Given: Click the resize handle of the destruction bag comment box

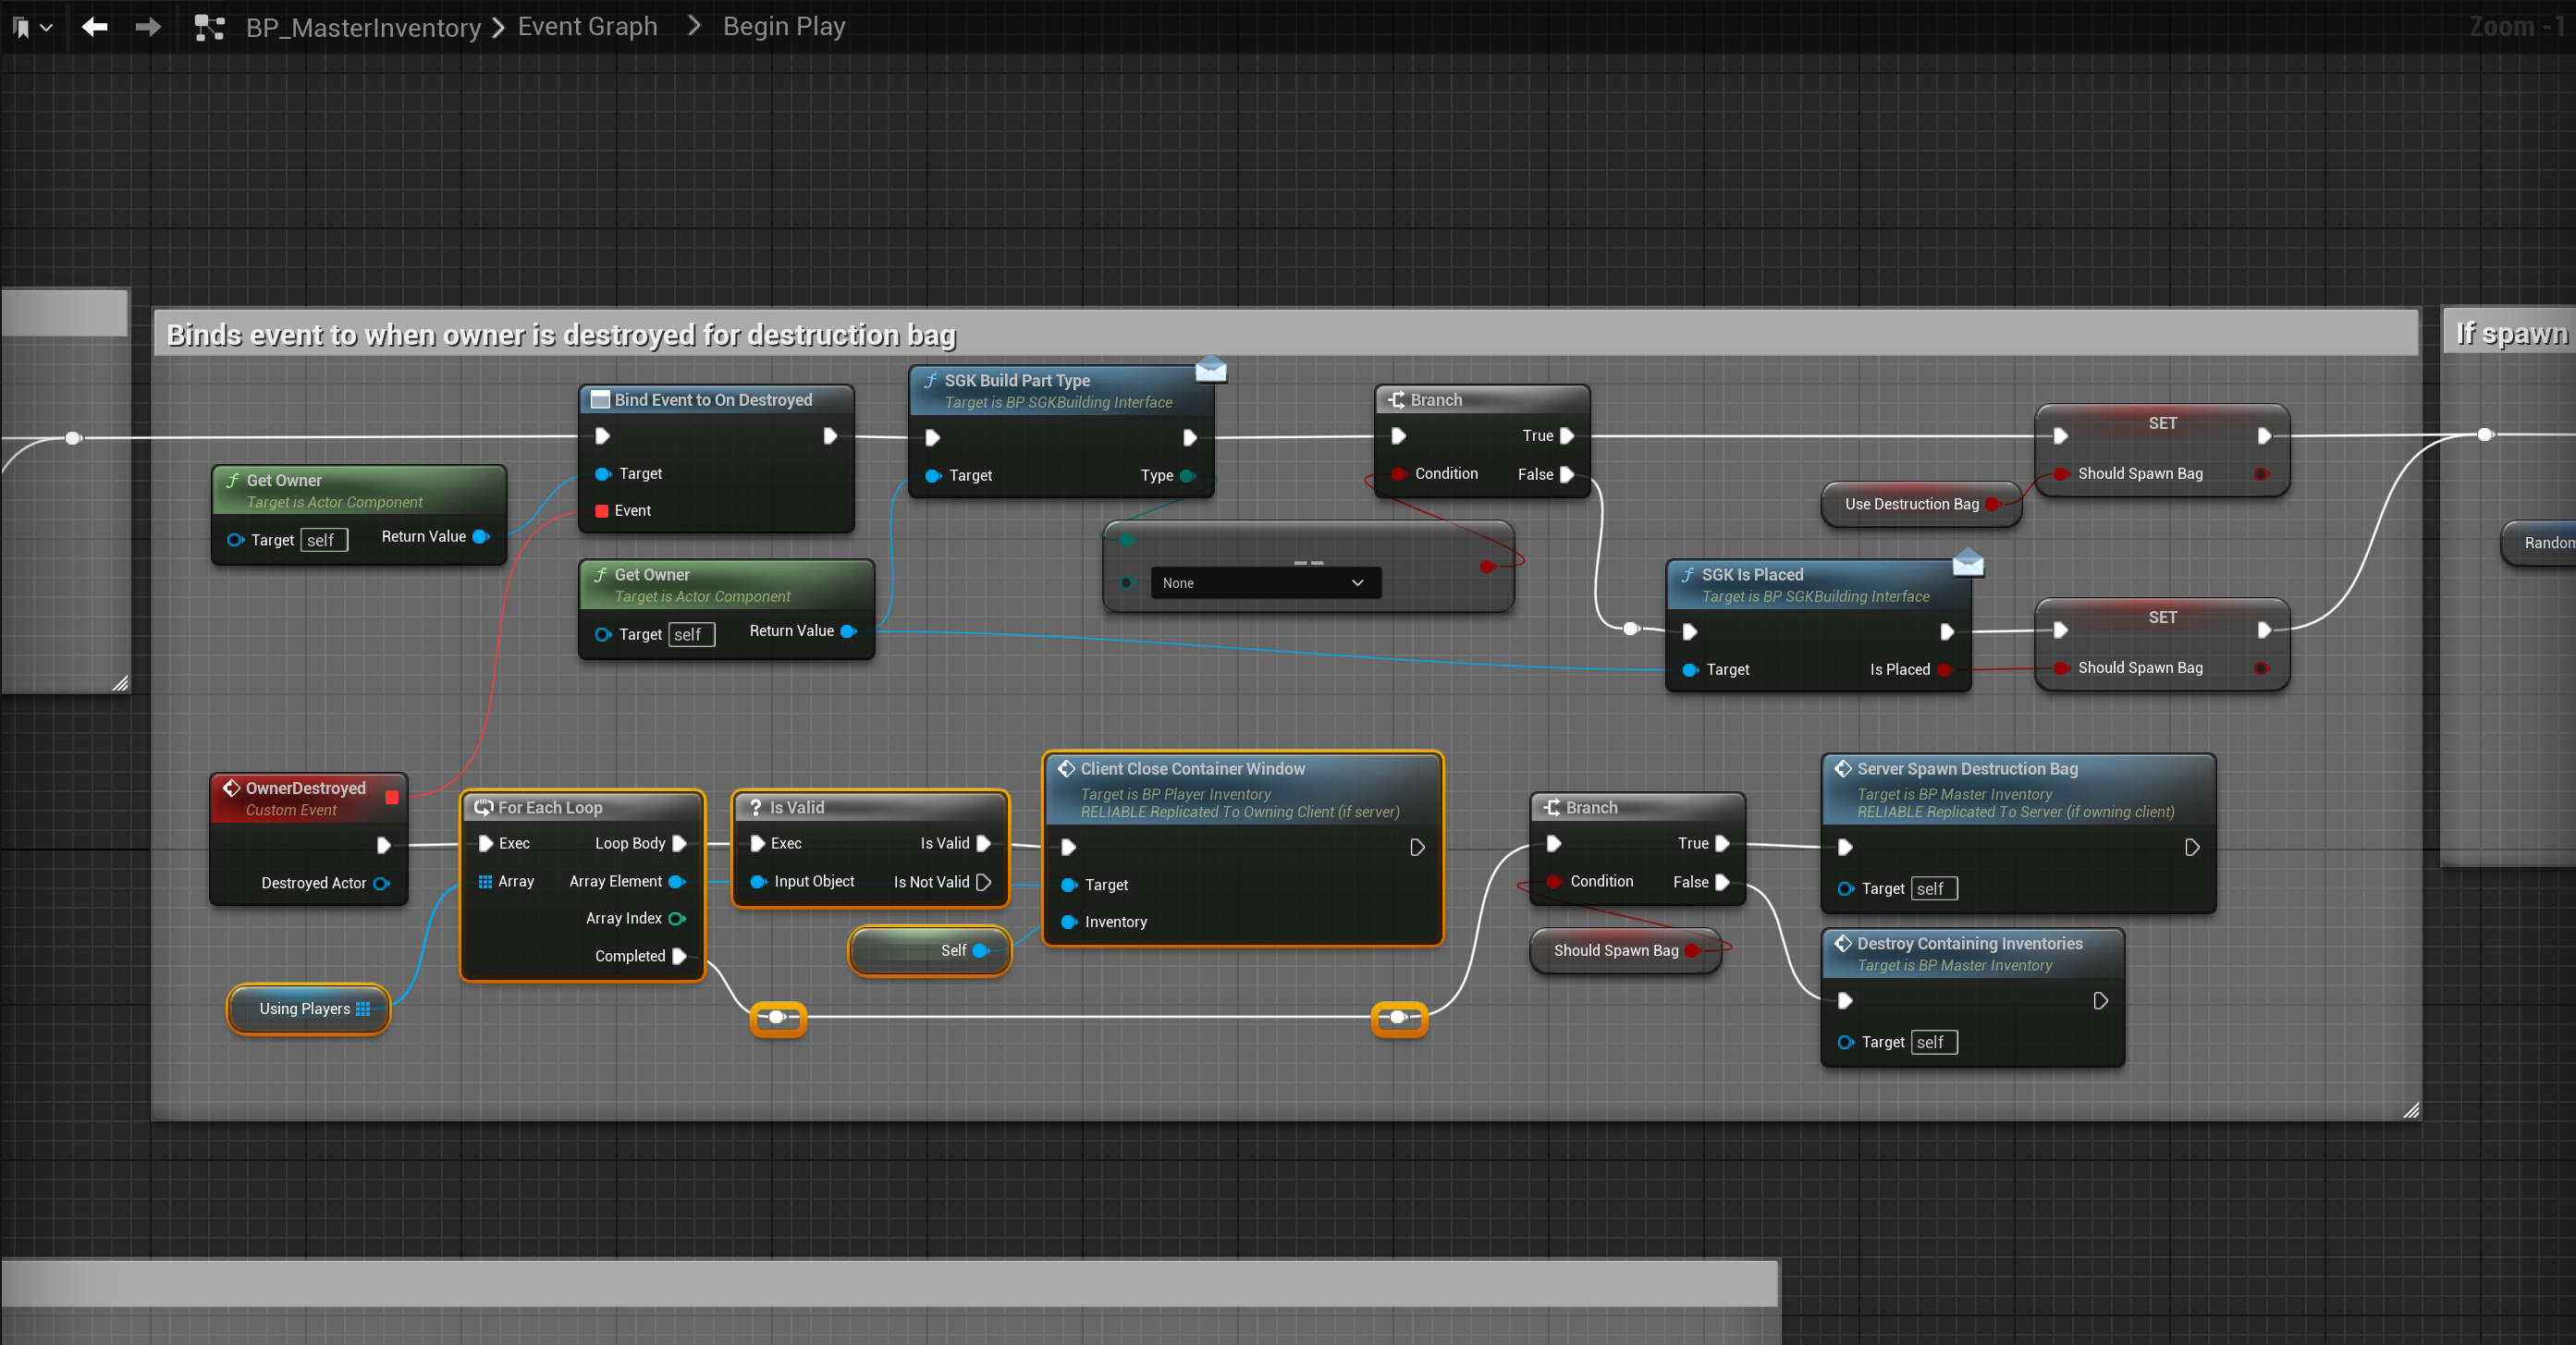Looking at the screenshot, I should 2411,1110.
